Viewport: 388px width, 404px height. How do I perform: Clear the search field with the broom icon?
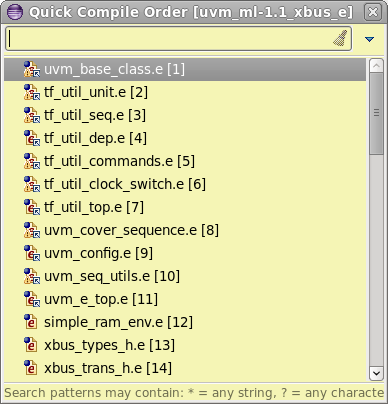(340, 38)
